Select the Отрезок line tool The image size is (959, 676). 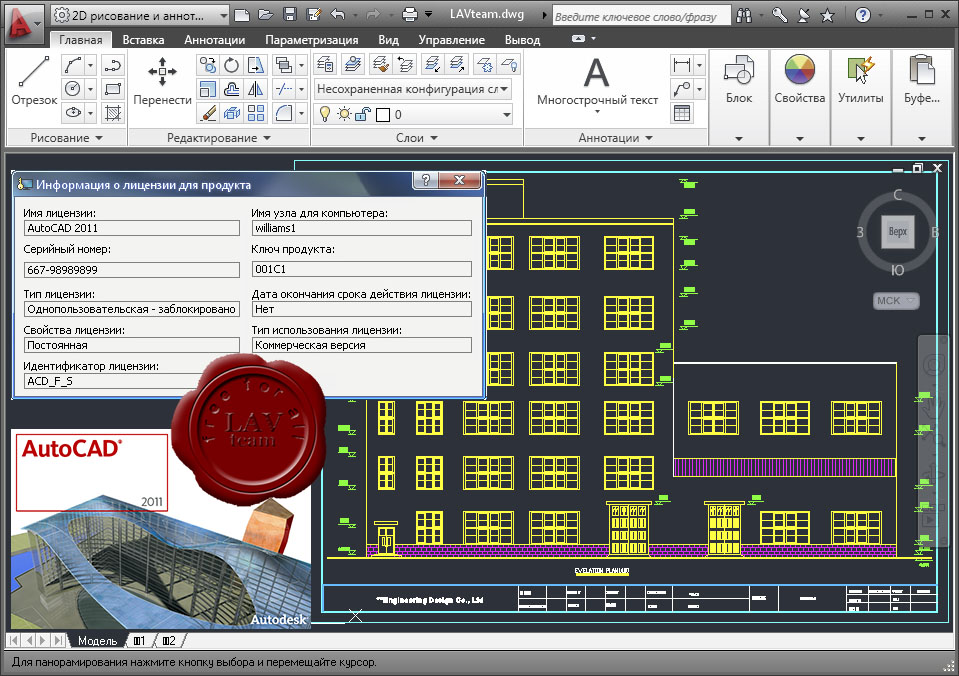pyautogui.click(x=34, y=80)
